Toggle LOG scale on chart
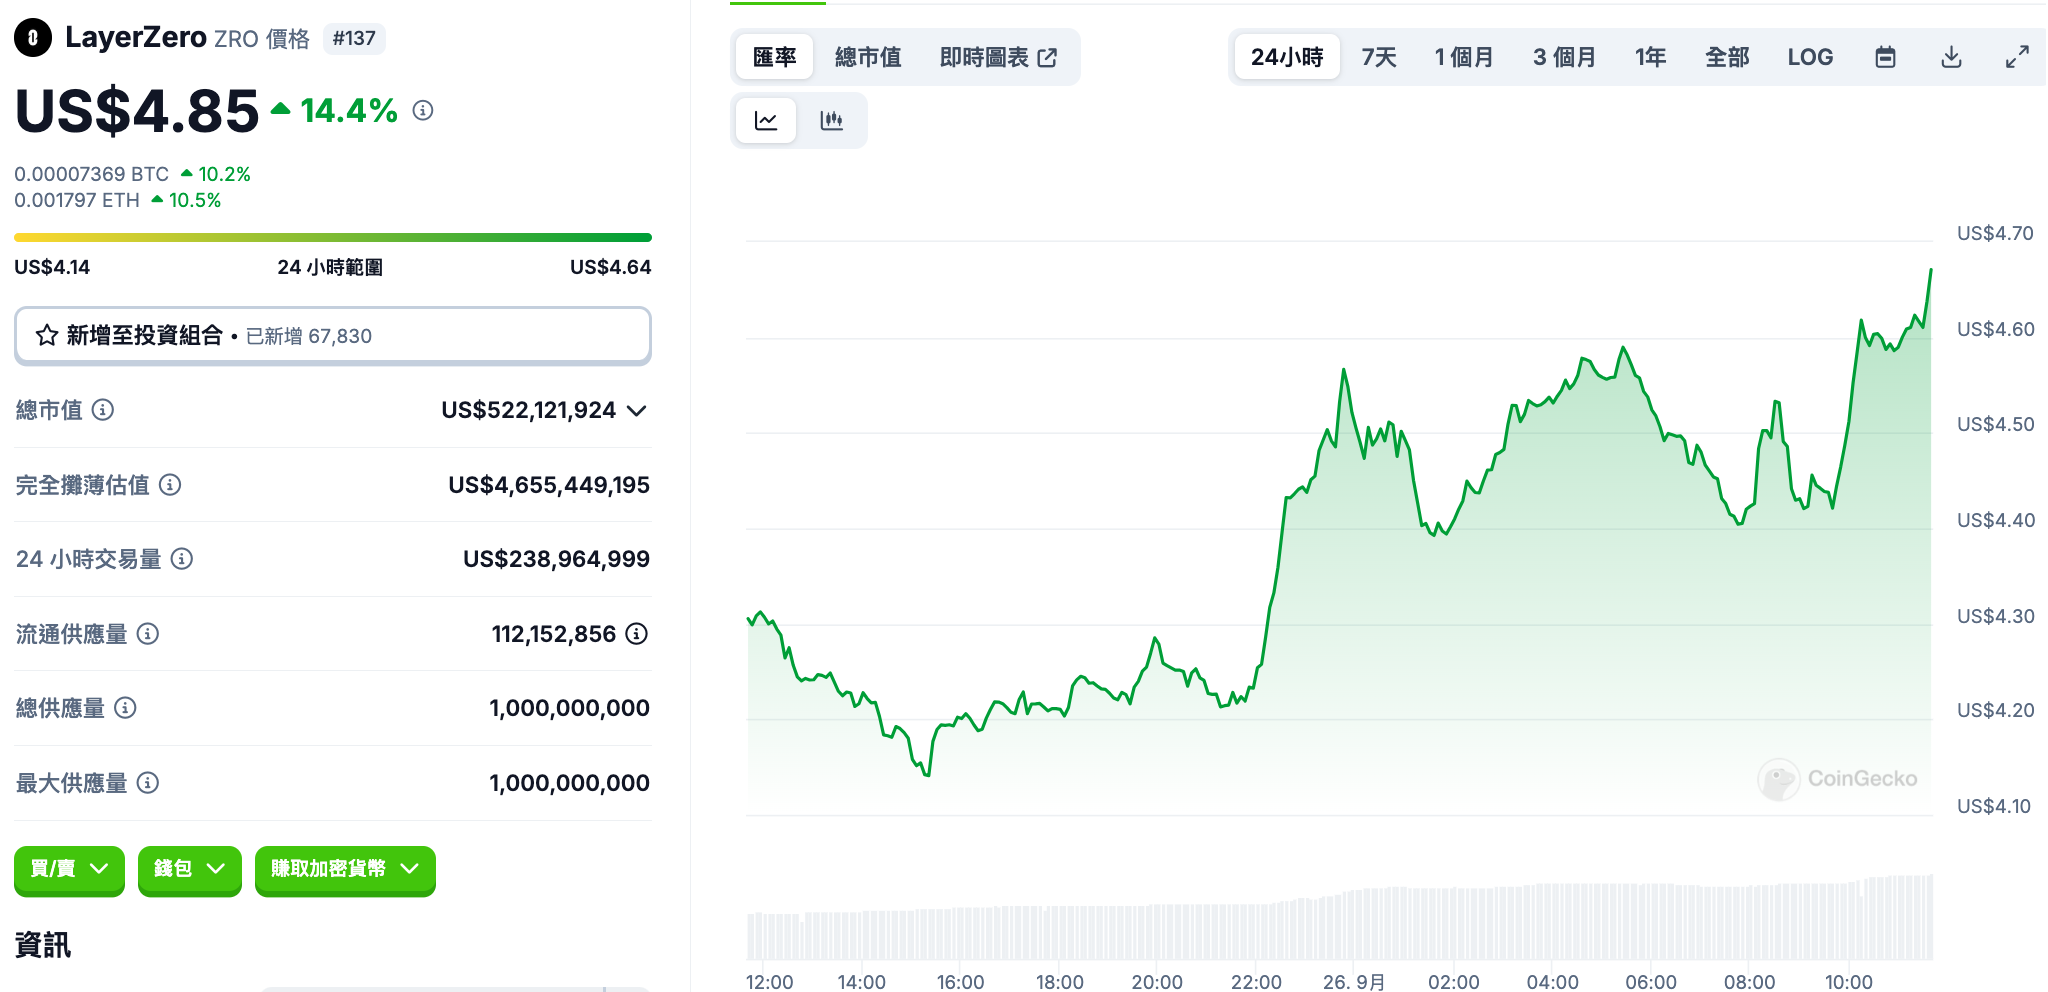The width and height of the screenshot is (2048, 992). (1810, 57)
